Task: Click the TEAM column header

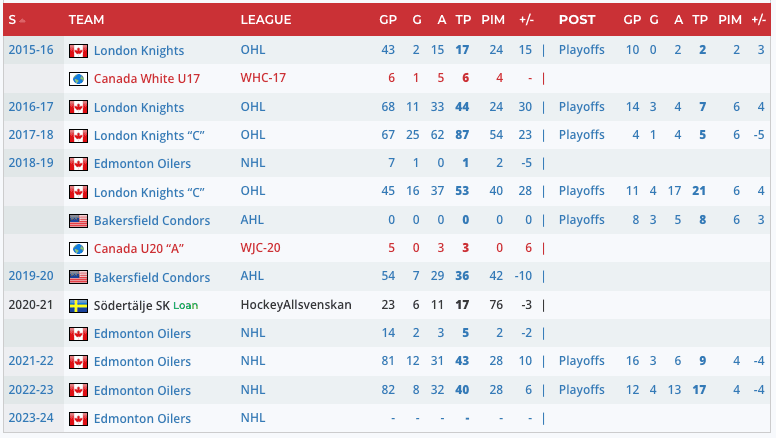Action: pyautogui.click(x=87, y=20)
